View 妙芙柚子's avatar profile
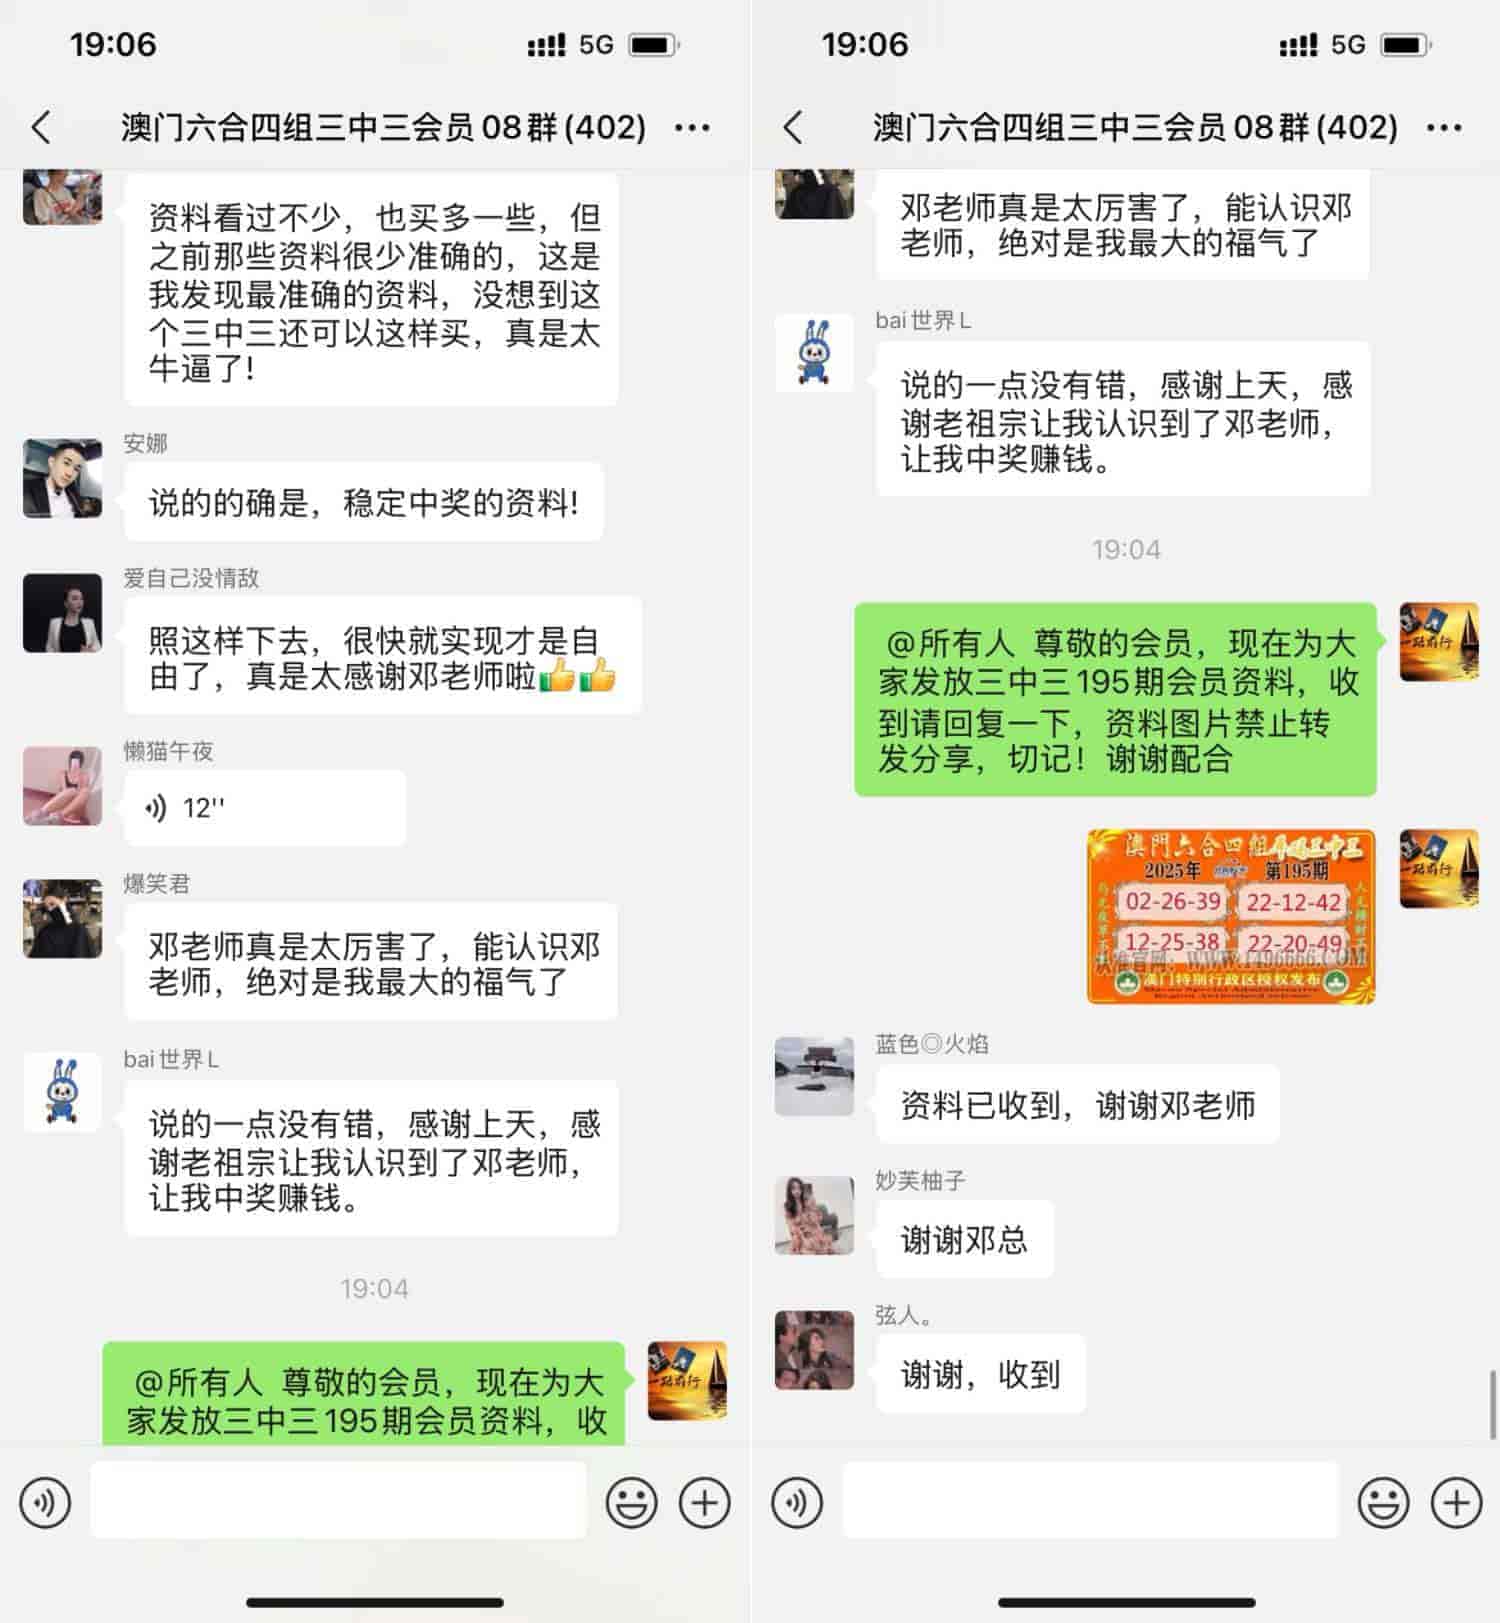Screen dimensions: 1500x1623 [x=814, y=1215]
